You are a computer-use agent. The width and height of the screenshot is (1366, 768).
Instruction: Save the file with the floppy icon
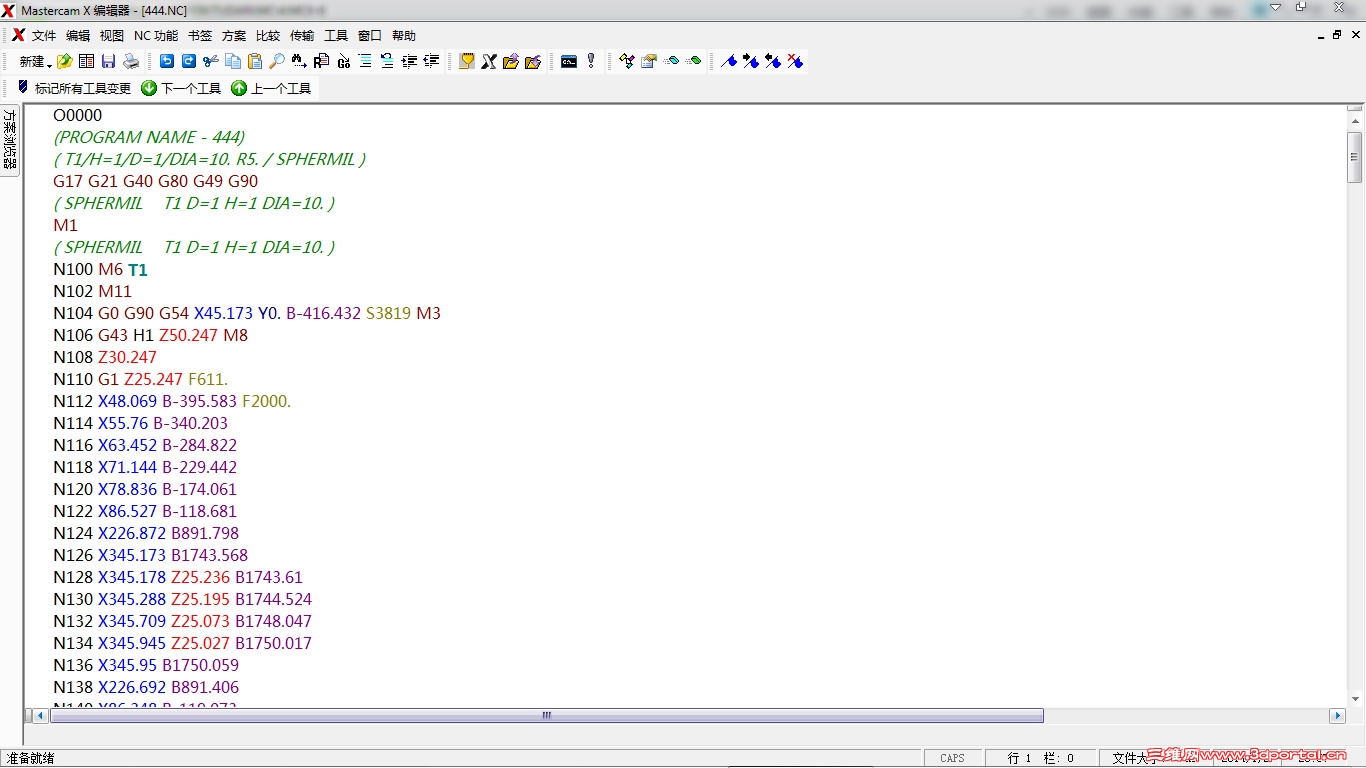click(108, 62)
